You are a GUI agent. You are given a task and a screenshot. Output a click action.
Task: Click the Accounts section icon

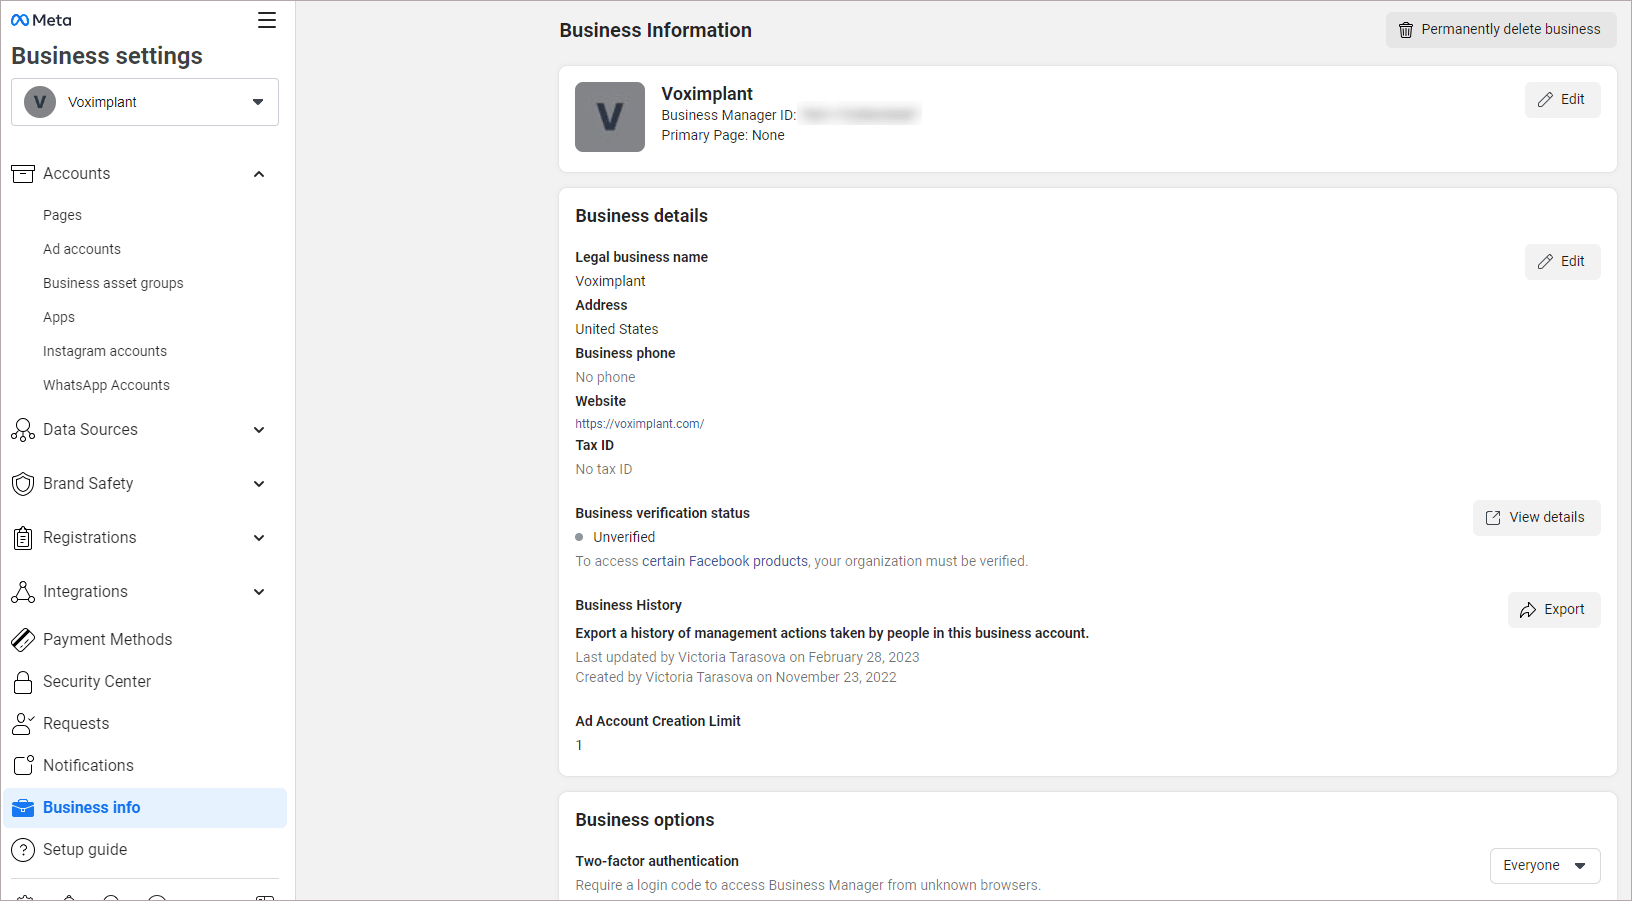(23, 174)
